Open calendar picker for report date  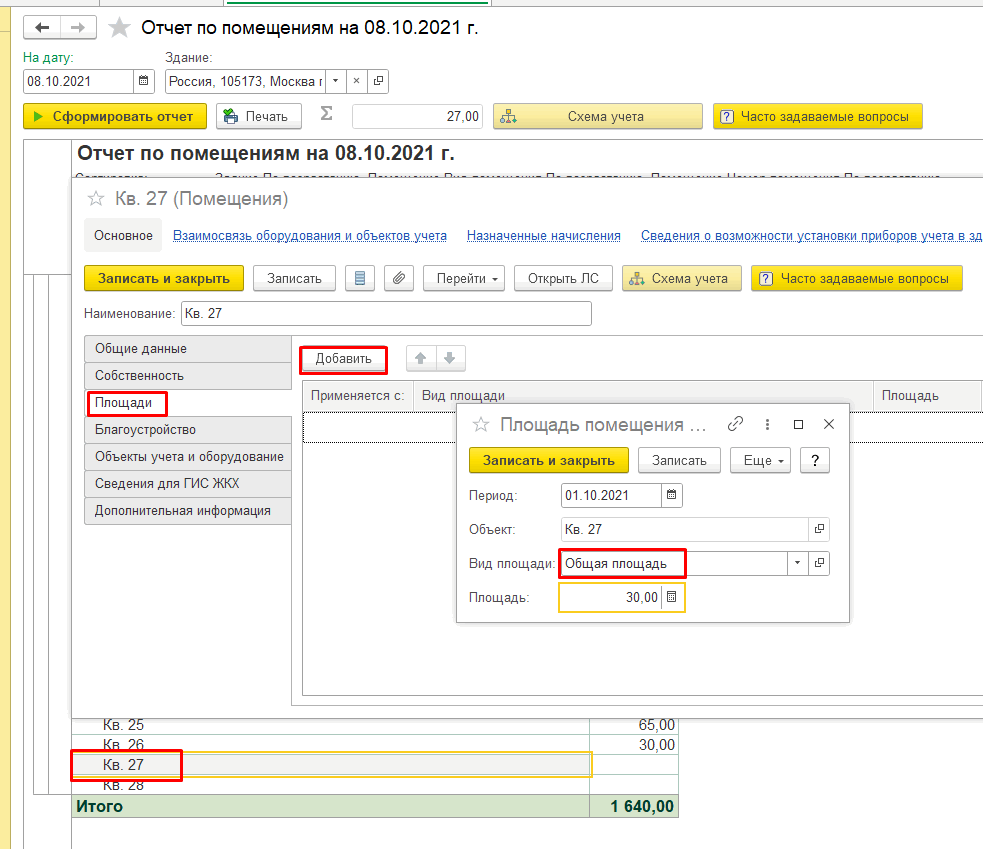point(144,81)
